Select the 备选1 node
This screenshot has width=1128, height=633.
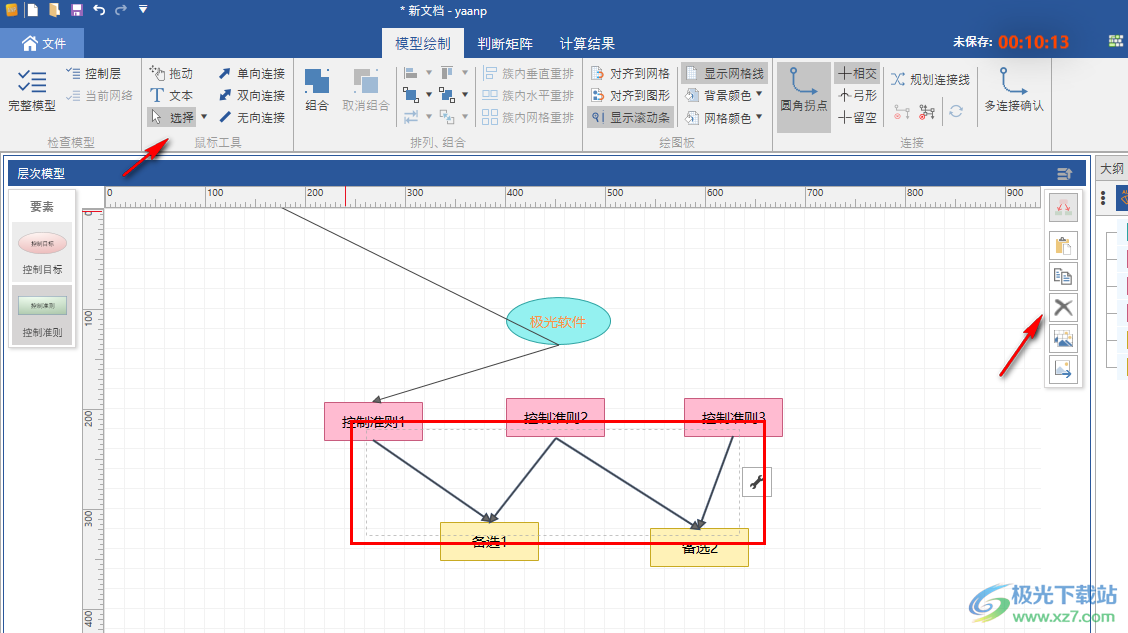coord(489,542)
